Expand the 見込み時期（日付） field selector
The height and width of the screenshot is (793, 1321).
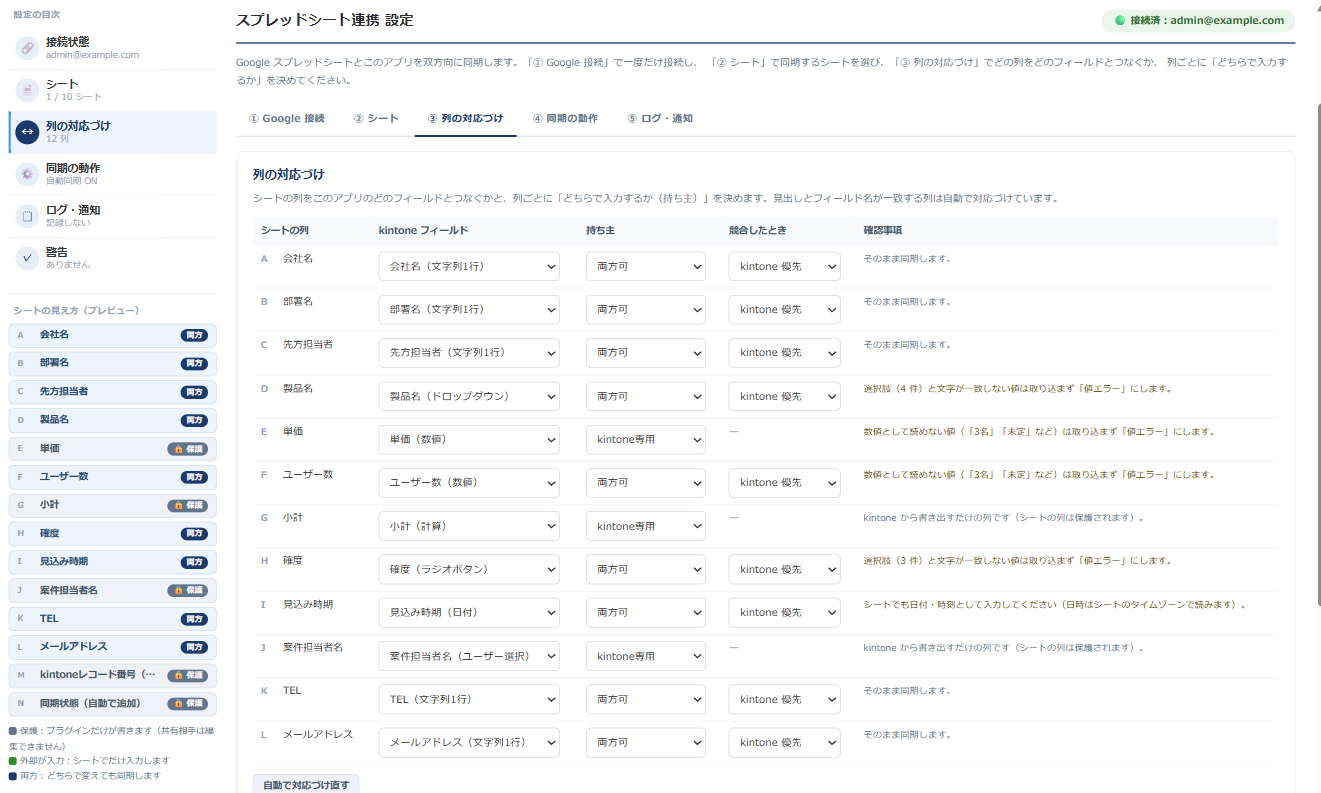tap(469, 612)
